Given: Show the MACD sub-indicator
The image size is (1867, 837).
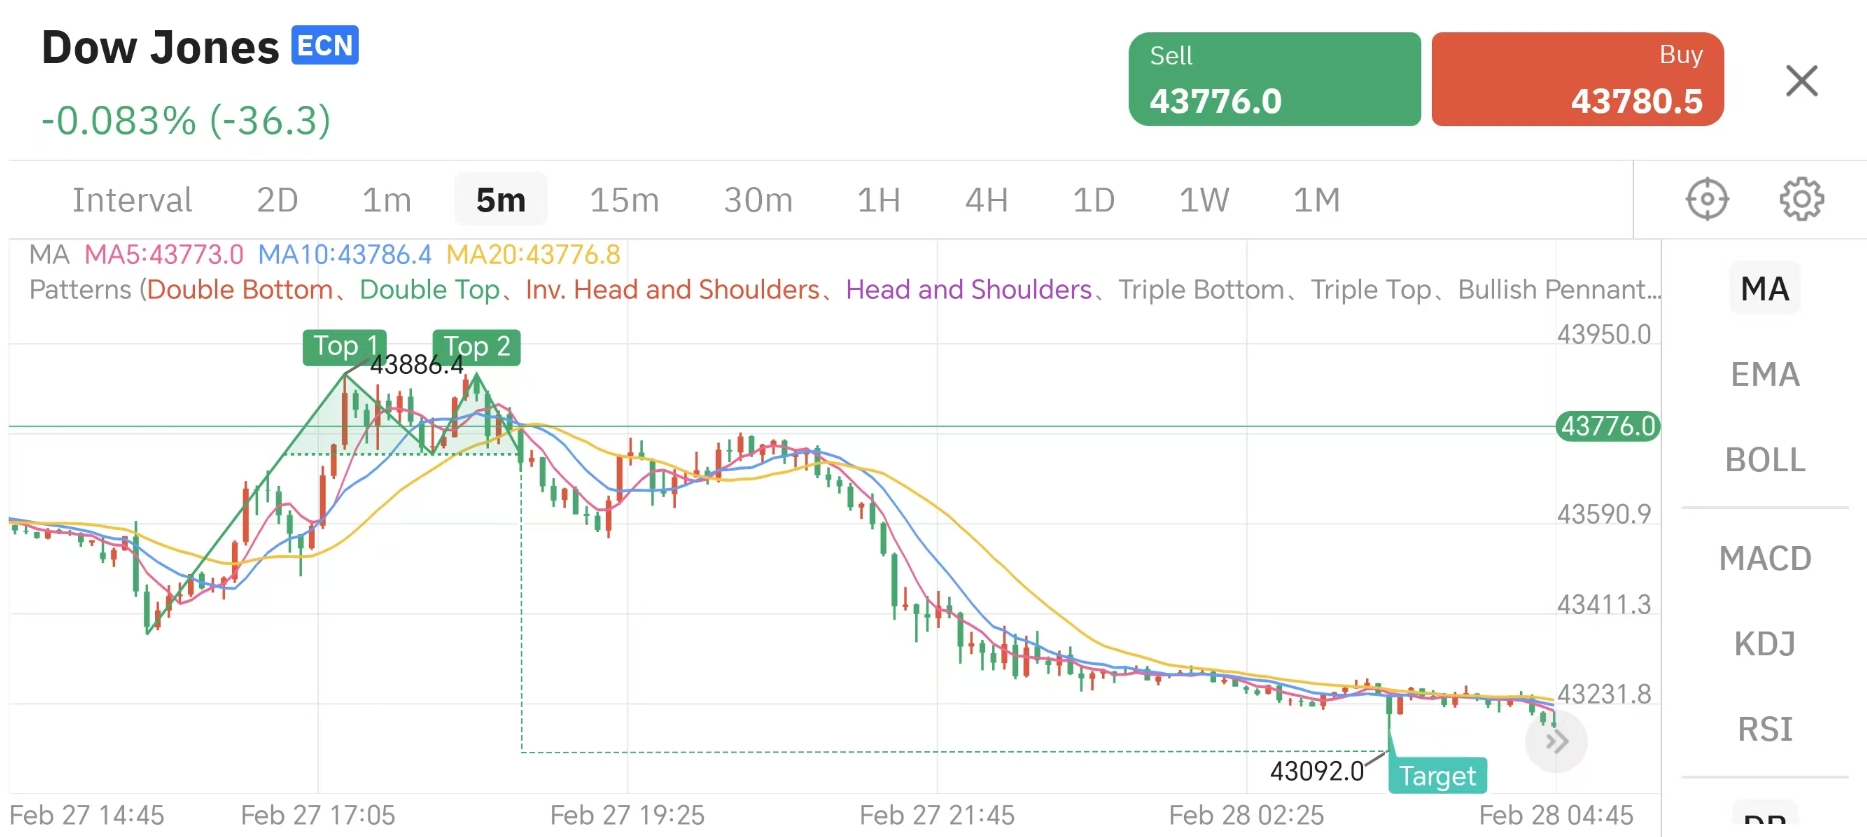Looking at the screenshot, I should tap(1765, 558).
